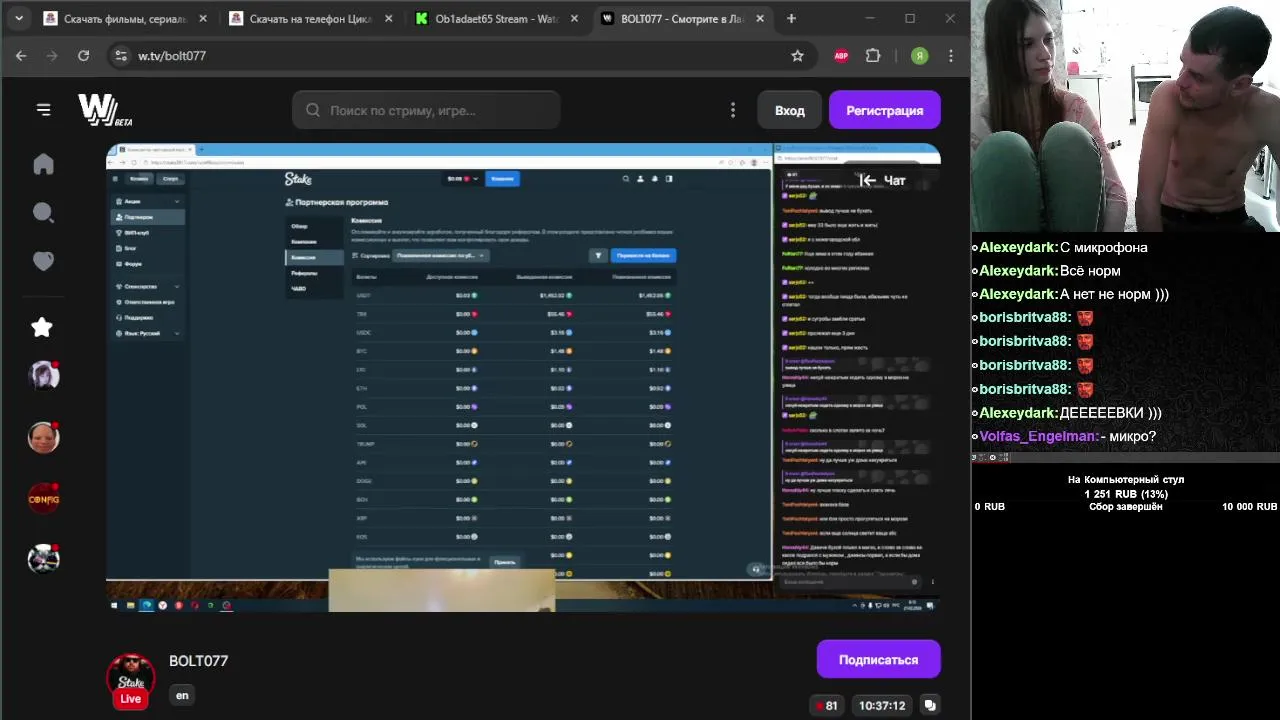Open the sidebar channel avatar showing a face
Screen dimensions: 1280x720
43,437
